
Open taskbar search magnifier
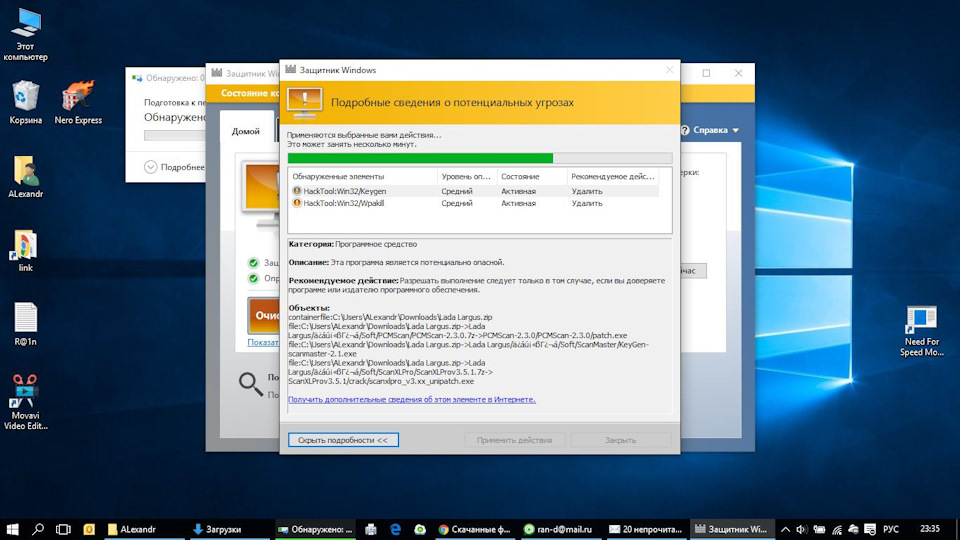[x=38, y=529]
